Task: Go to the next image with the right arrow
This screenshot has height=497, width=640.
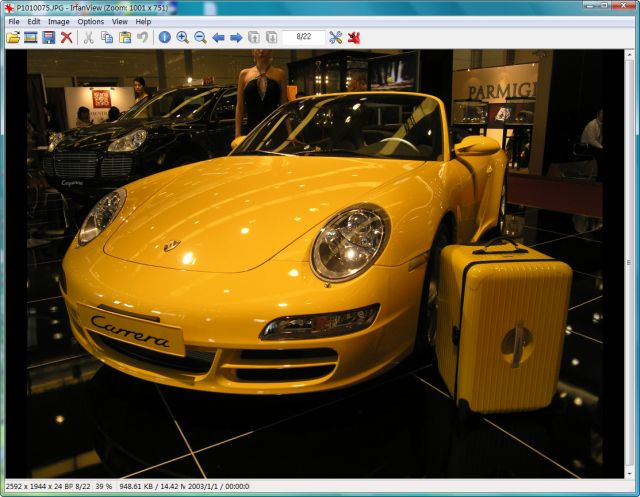Action: tap(236, 37)
